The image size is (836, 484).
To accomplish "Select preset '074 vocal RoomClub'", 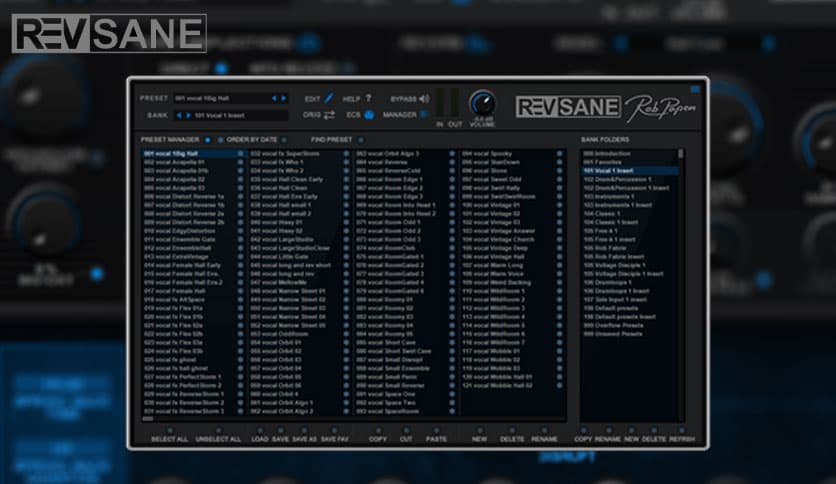I will click(401, 248).
